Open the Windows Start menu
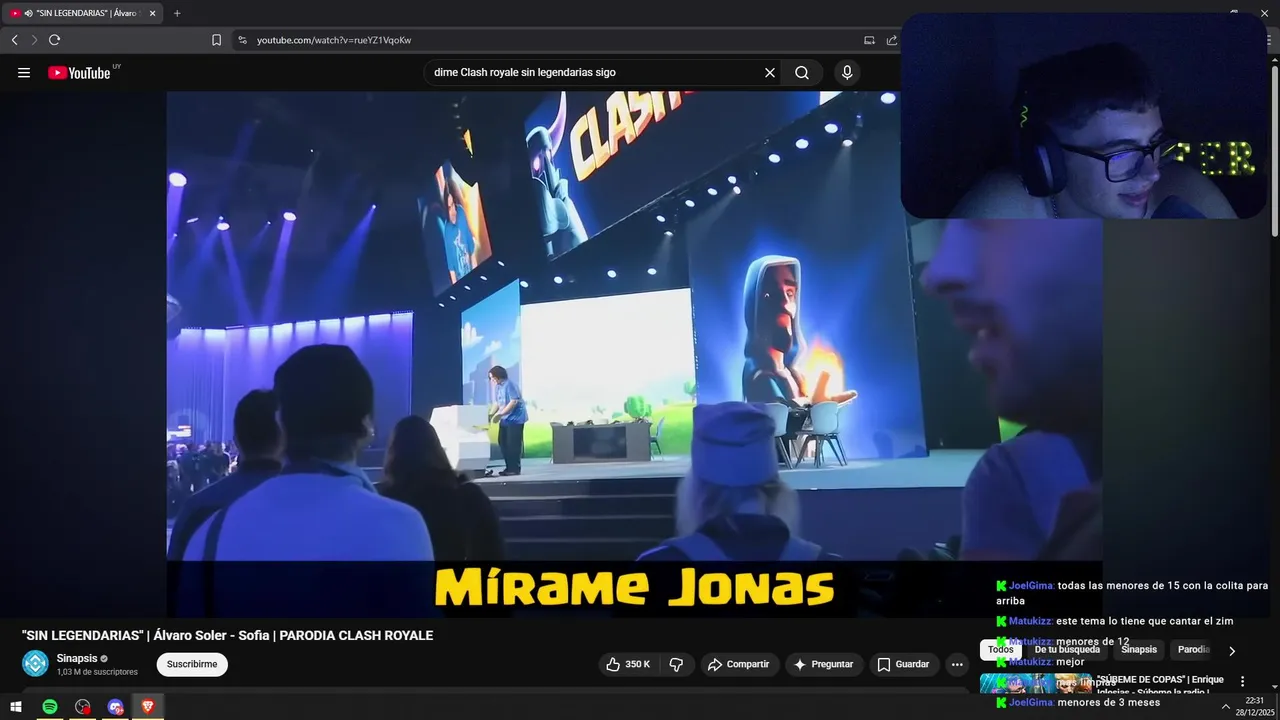Viewport: 1280px width, 720px height. coord(16,707)
